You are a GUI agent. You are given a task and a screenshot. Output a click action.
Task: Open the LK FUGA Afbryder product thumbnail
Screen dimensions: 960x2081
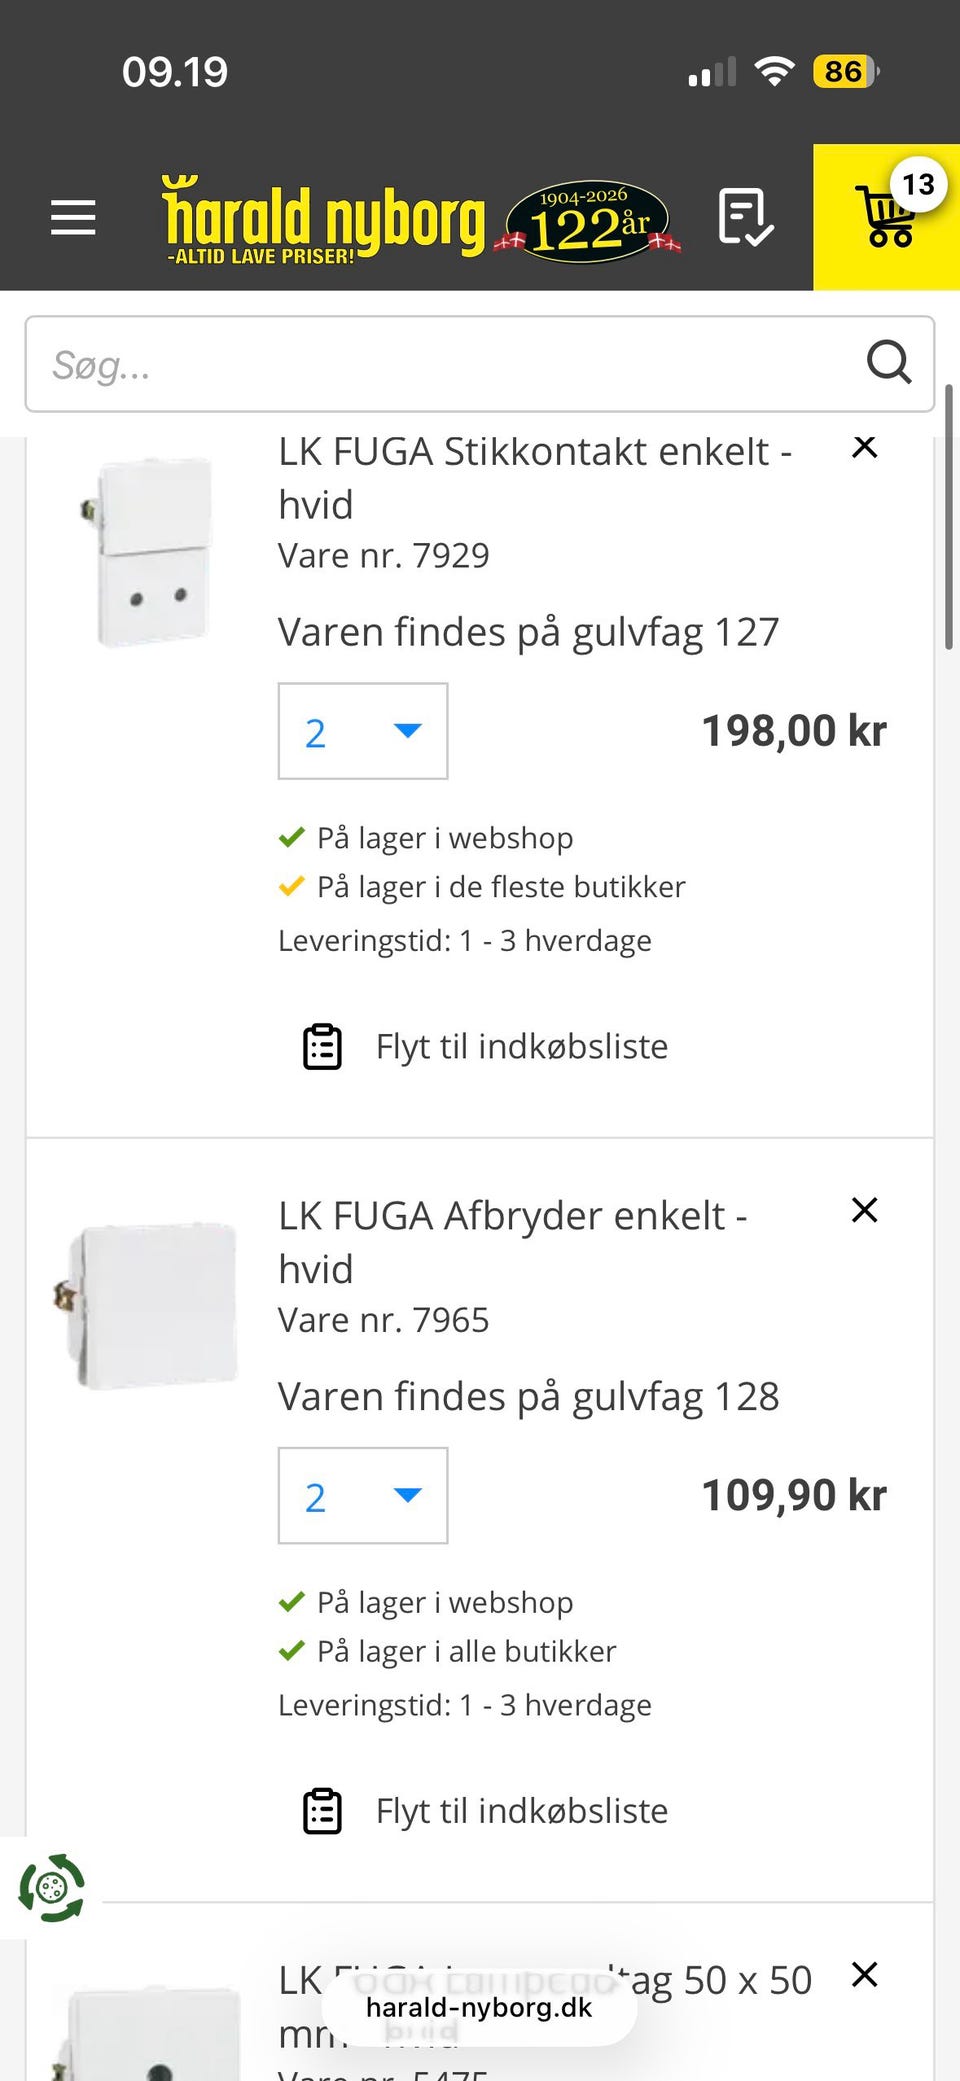(x=152, y=1304)
